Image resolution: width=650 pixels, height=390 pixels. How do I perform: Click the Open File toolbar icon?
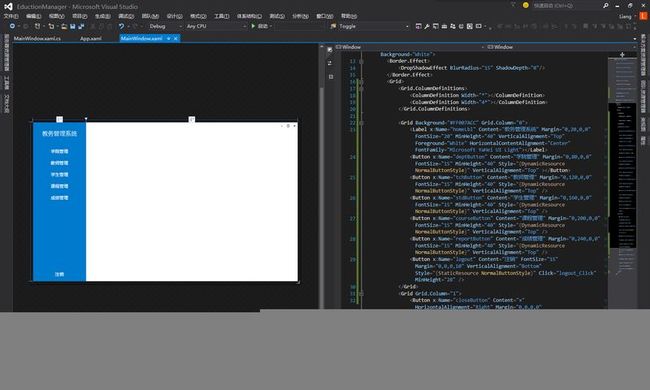[64, 26]
